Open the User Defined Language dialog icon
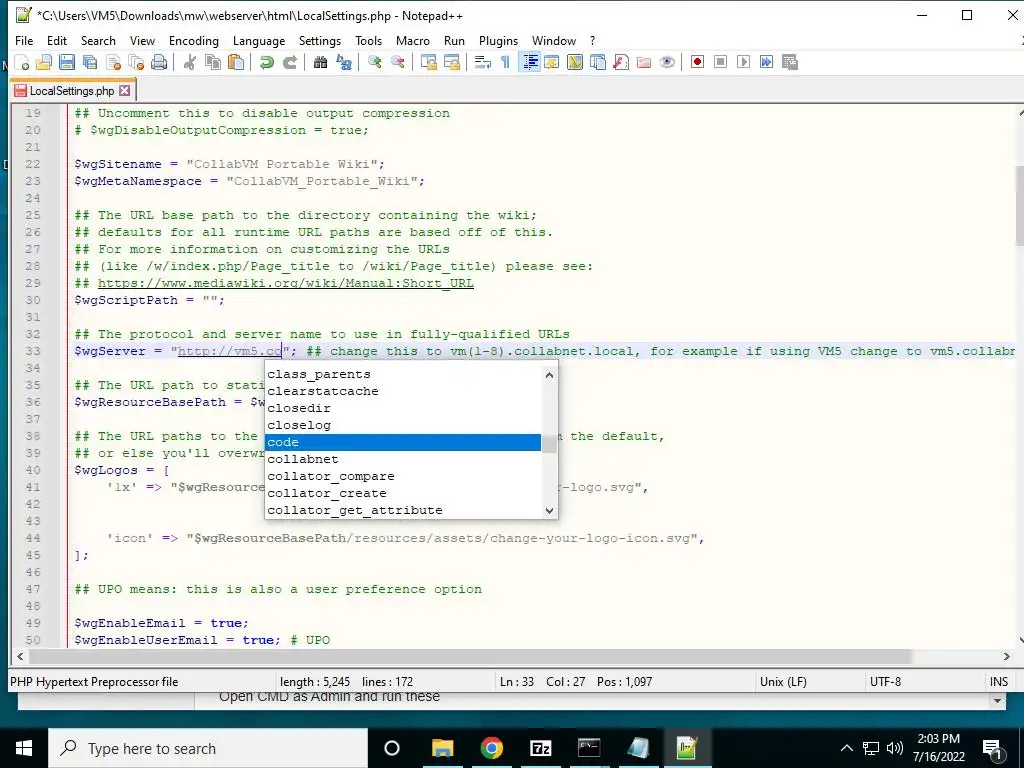1024x768 pixels. click(552, 62)
